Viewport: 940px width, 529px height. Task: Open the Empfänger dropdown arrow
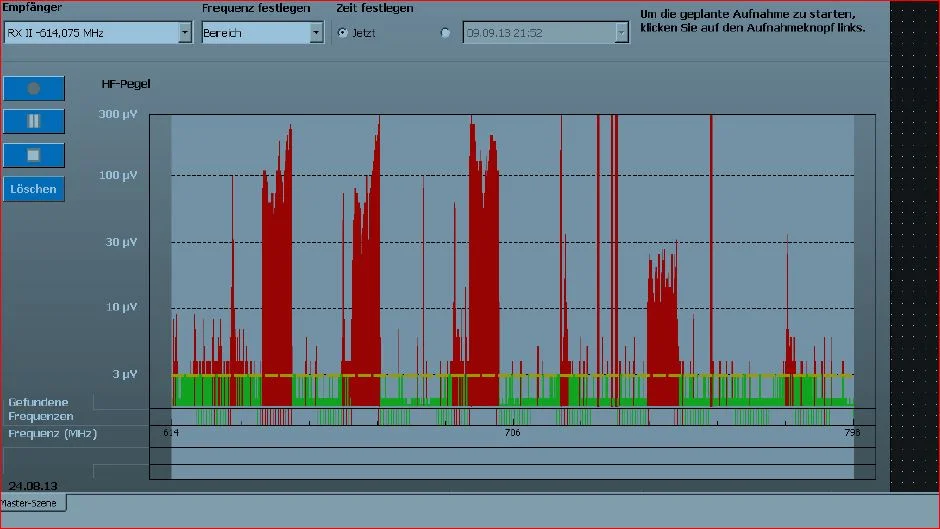click(x=185, y=32)
